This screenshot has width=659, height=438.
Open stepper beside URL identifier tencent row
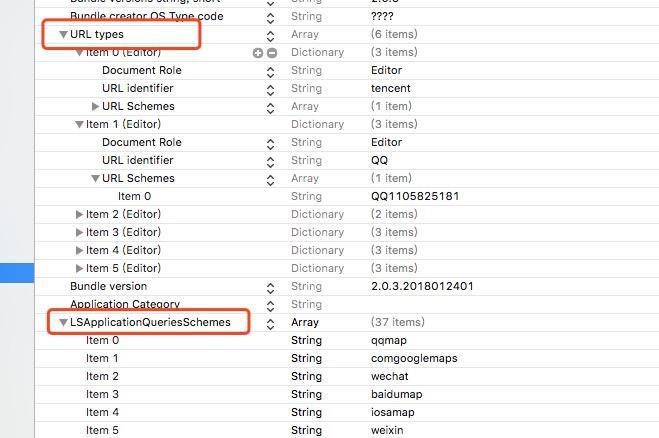tap(270, 90)
